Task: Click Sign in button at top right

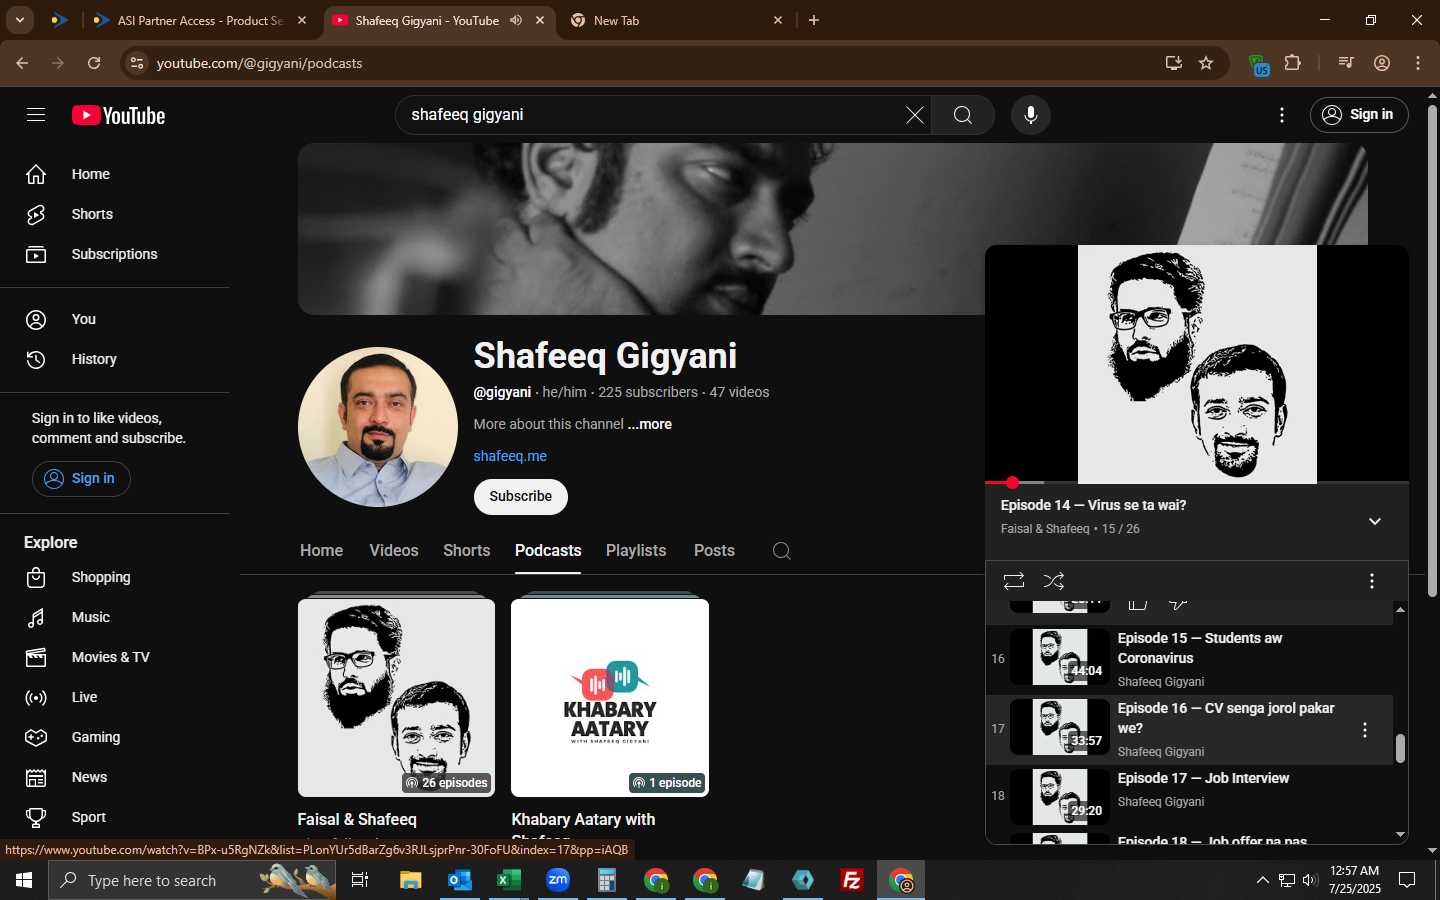Action: (x=1359, y=115)
